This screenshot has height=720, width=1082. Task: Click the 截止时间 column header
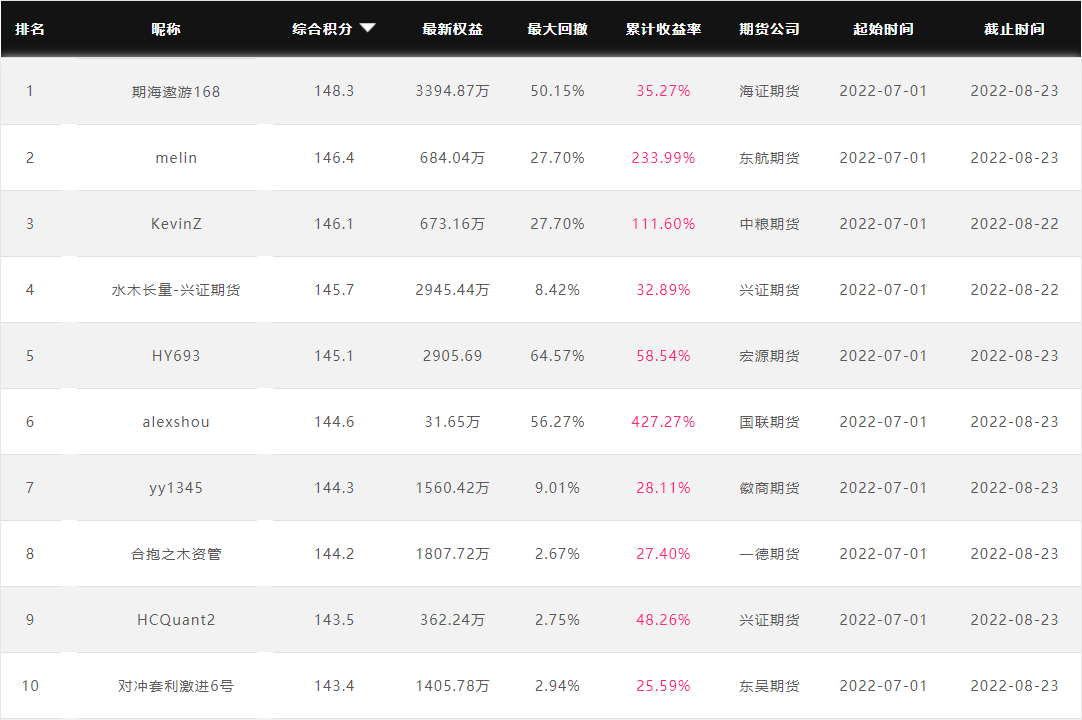click(x=1014, y=29)
